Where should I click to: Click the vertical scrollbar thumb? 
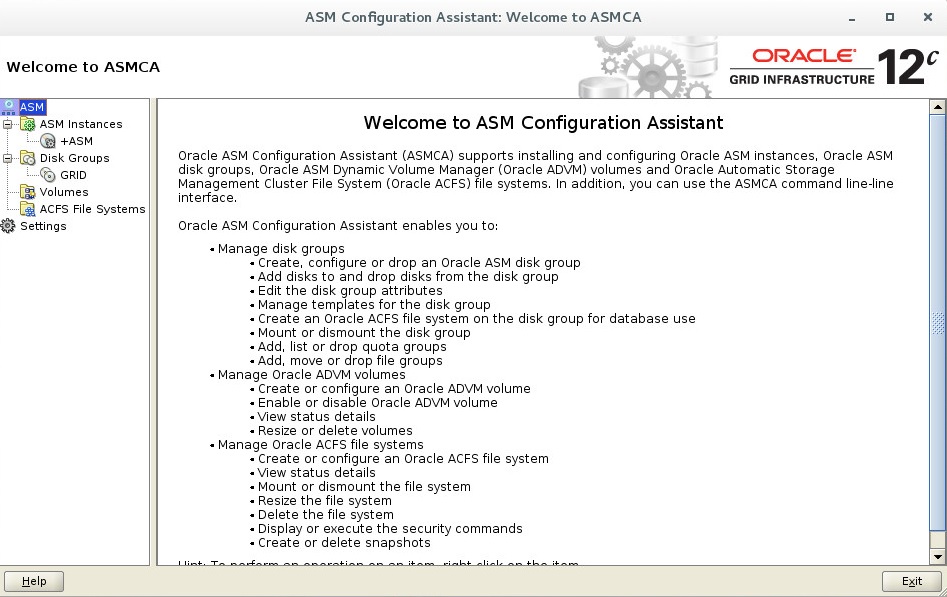(937, 322)
